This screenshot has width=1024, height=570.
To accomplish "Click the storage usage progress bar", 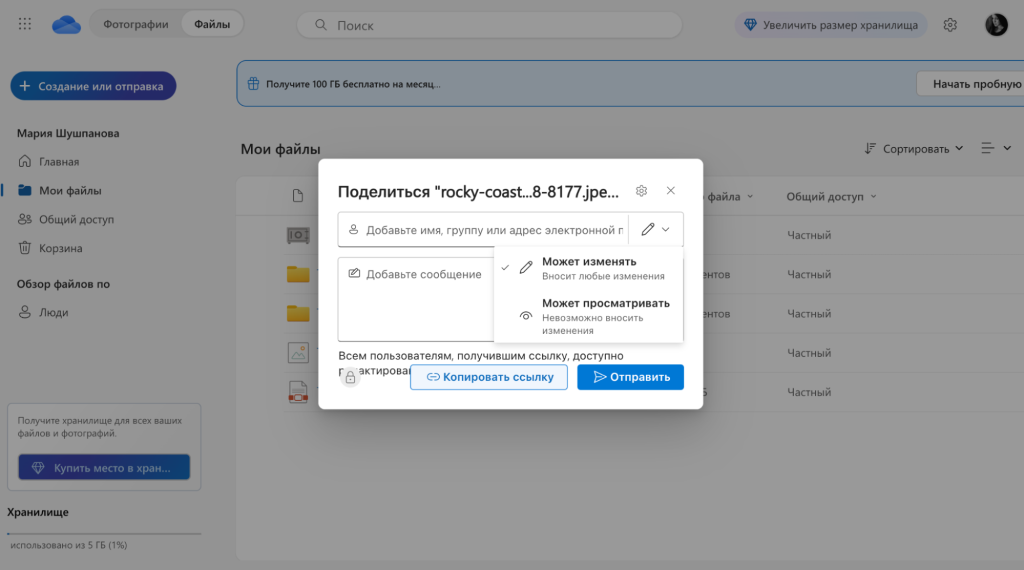I will (104, 533).
